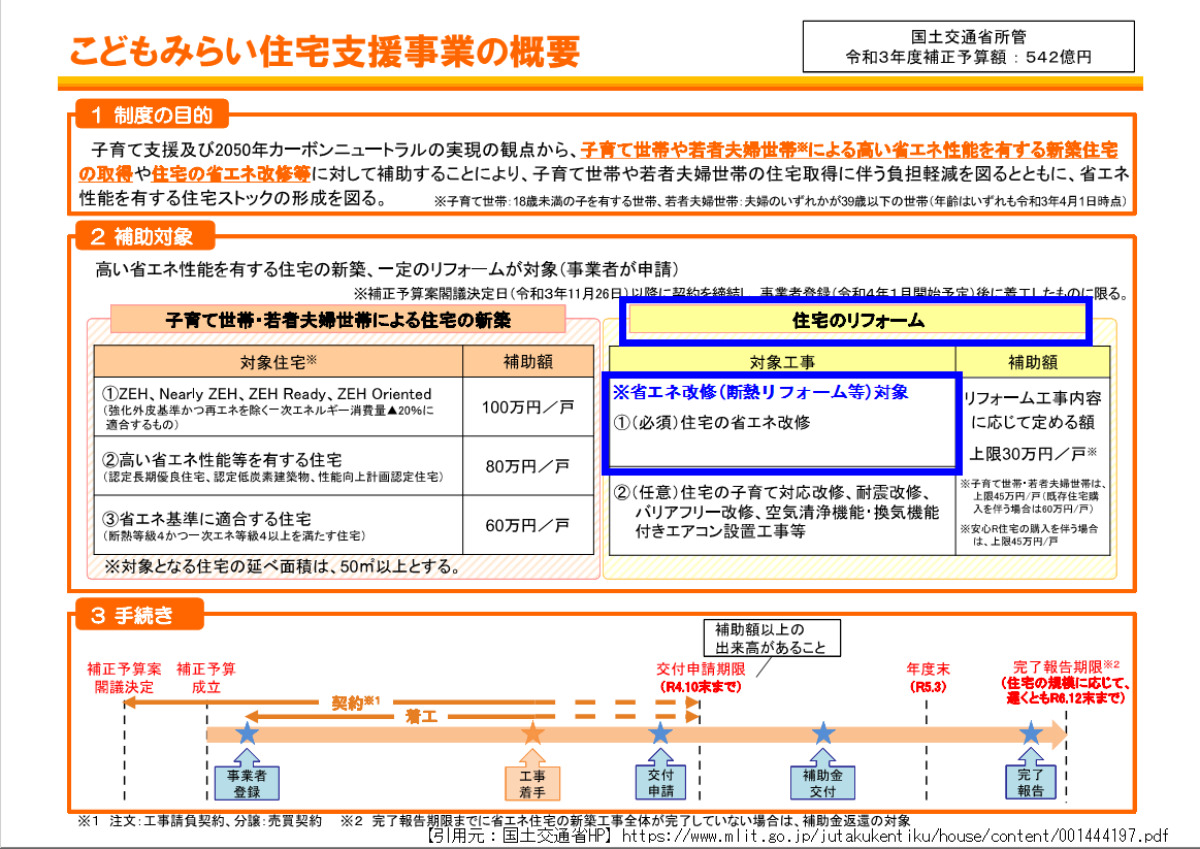Click the 補正予算成立 timeline label
The height and width of the screenshot is (849, 1200).
tap(206, 678)
